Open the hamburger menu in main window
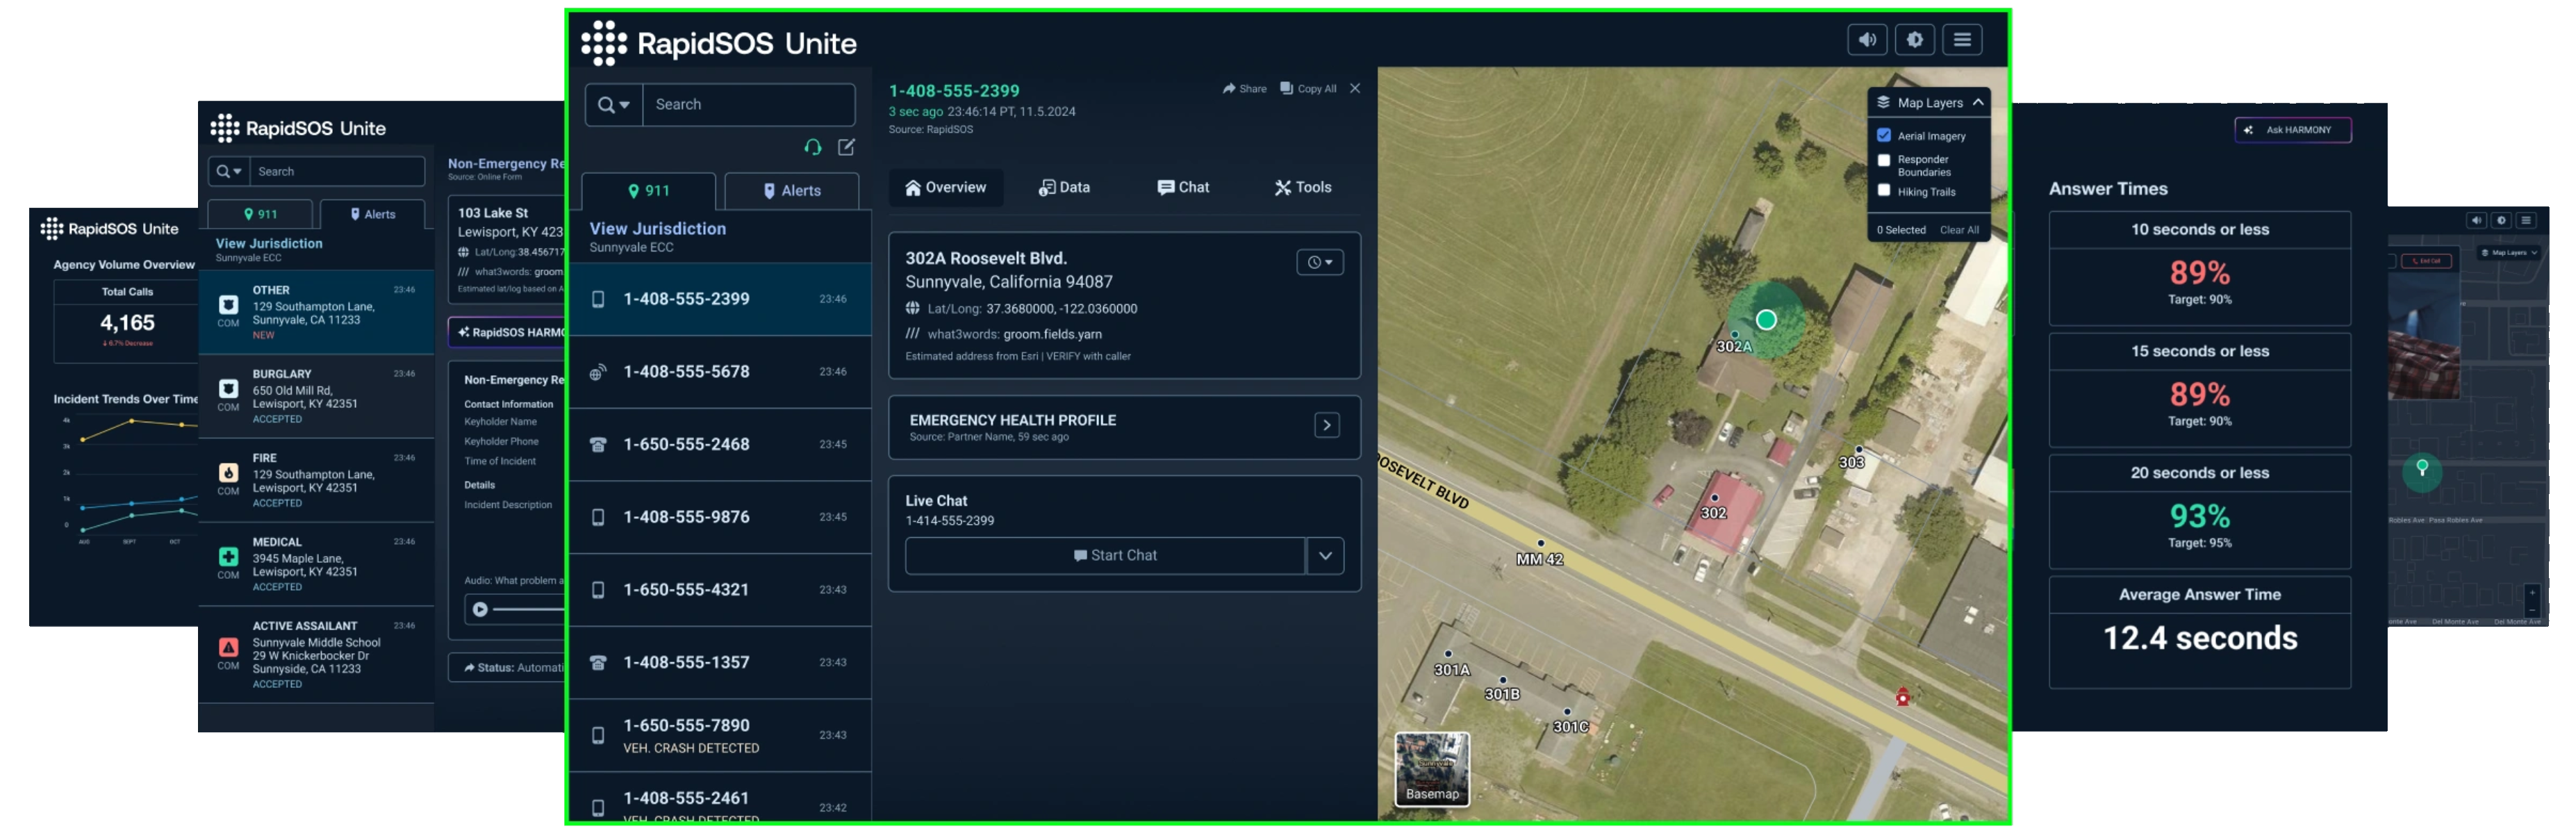This screenshot has height=838, width=2576. (1962, 40)
